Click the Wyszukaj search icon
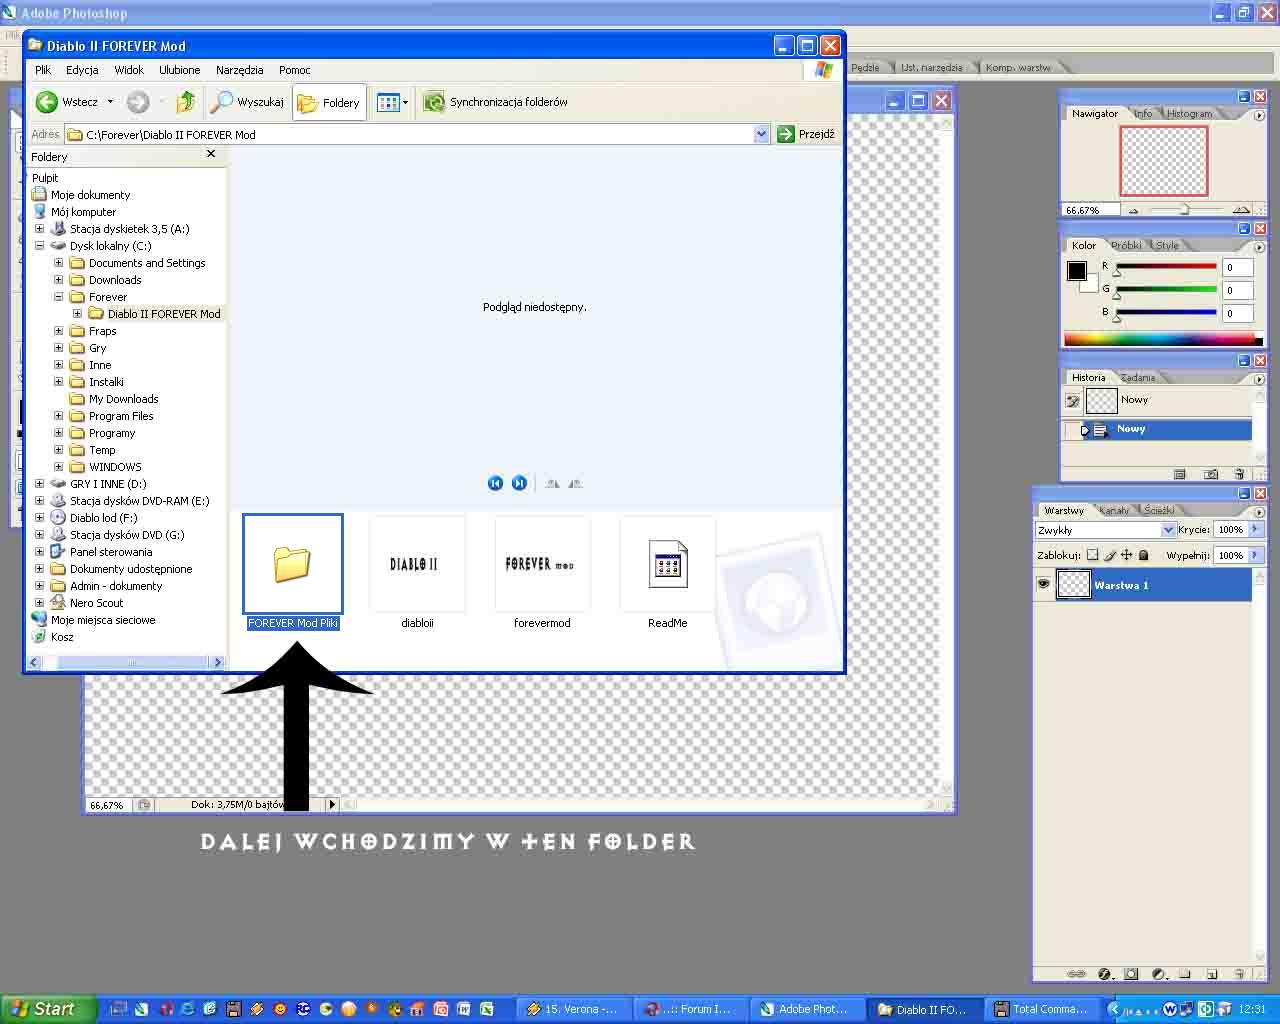The height and width of the screenshot is (1024, 1280). [222, 102]
